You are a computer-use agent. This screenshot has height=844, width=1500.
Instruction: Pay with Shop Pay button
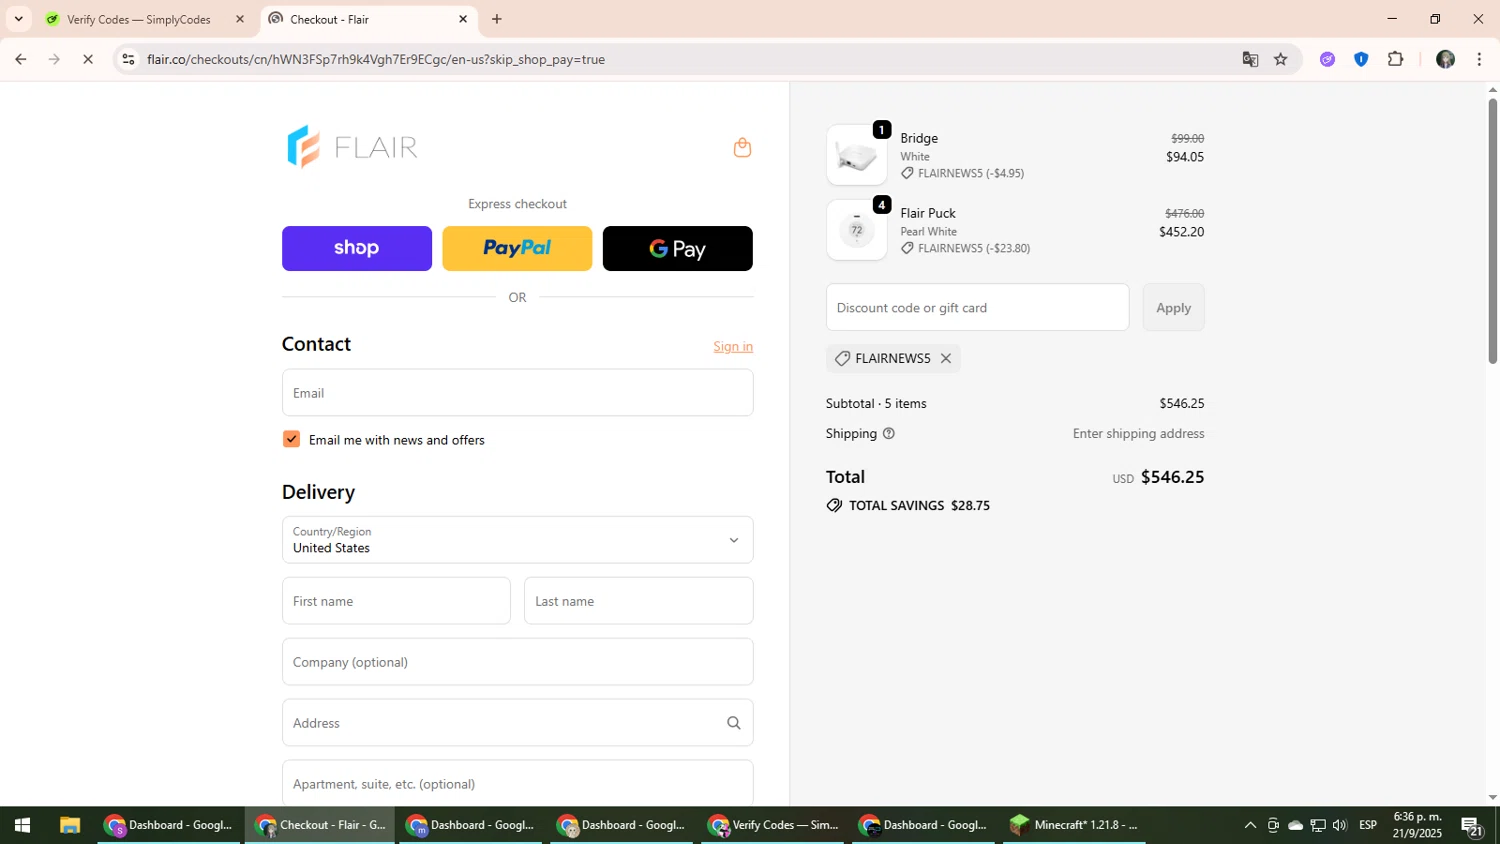pyautogui.click(x=357, y=248)
